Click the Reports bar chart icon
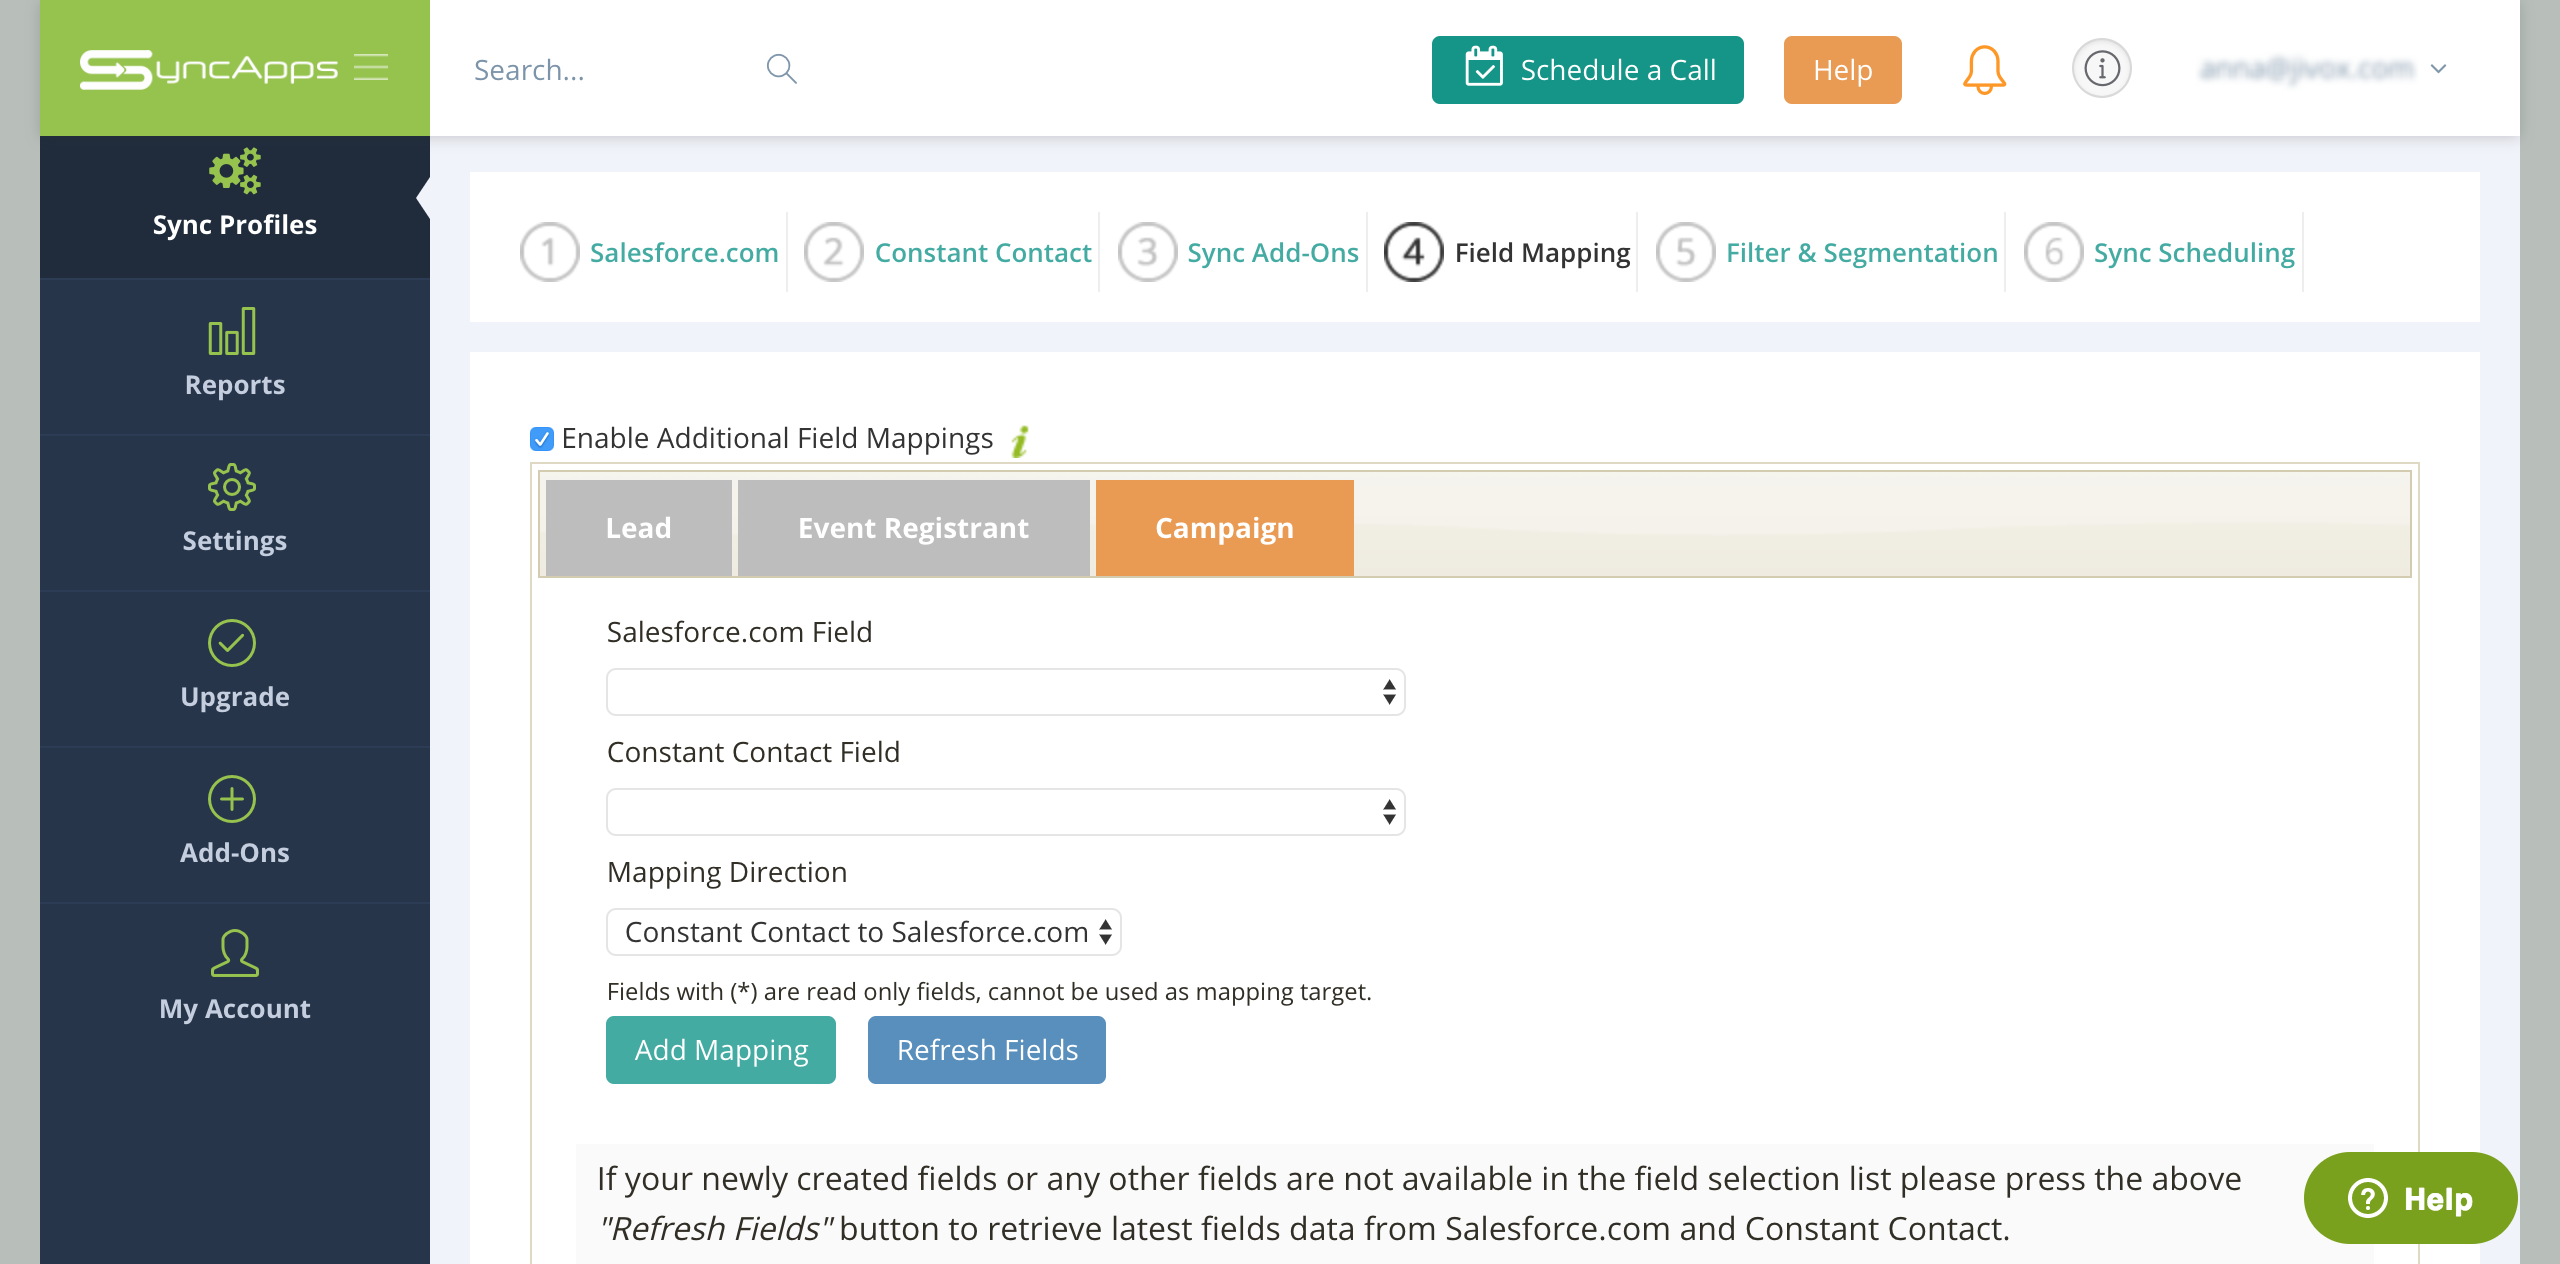 [x=232, y=331]
